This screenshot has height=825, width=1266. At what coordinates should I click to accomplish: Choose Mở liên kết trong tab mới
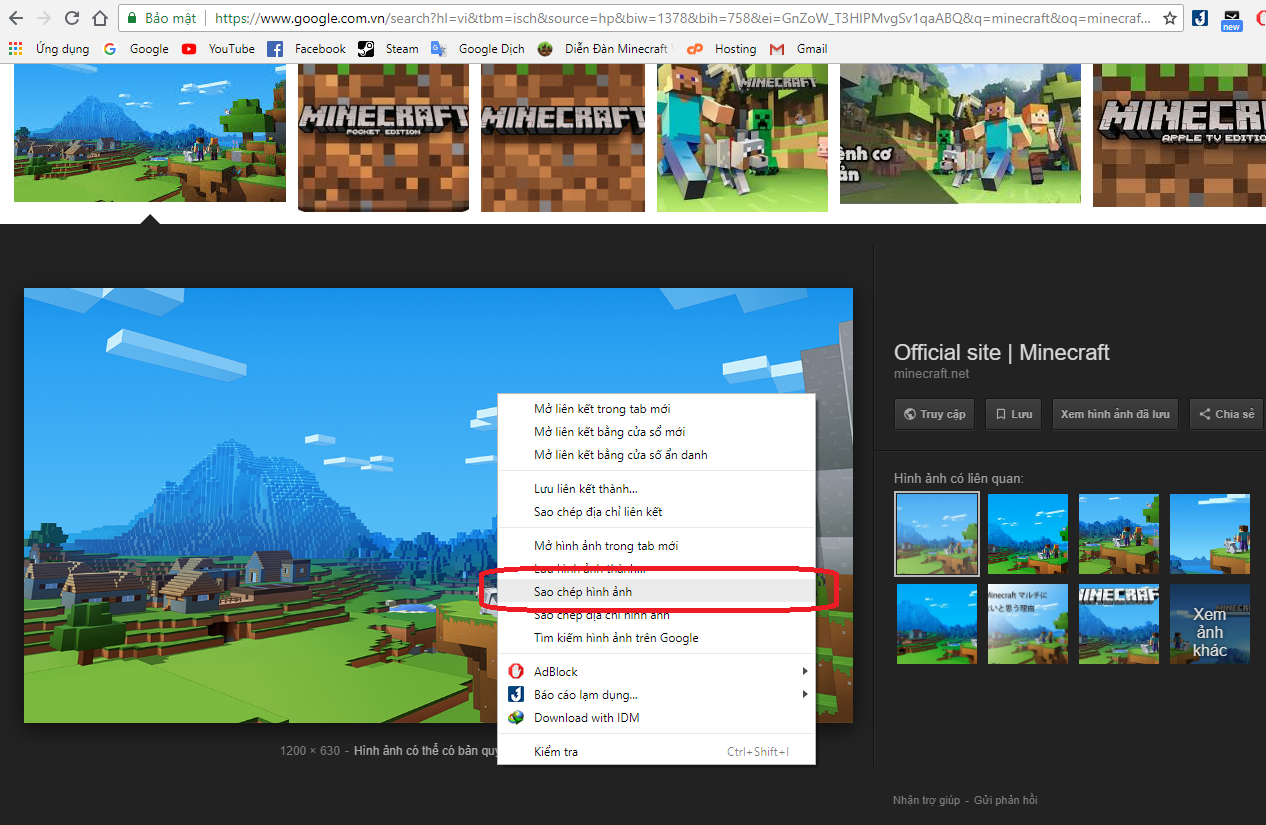[x=656, y=409]
